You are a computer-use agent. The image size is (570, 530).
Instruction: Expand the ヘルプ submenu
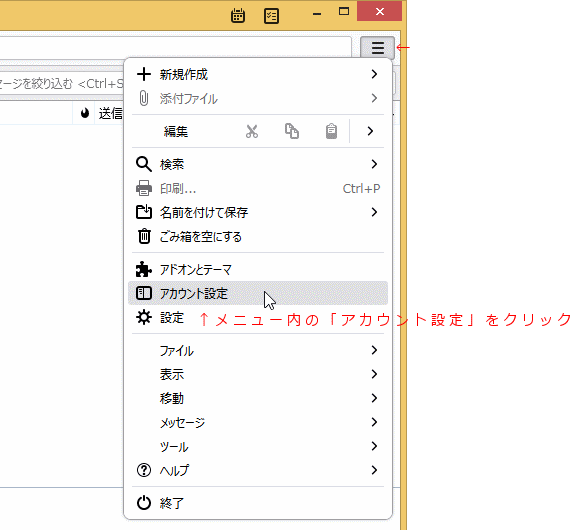[x=258, y=470]
